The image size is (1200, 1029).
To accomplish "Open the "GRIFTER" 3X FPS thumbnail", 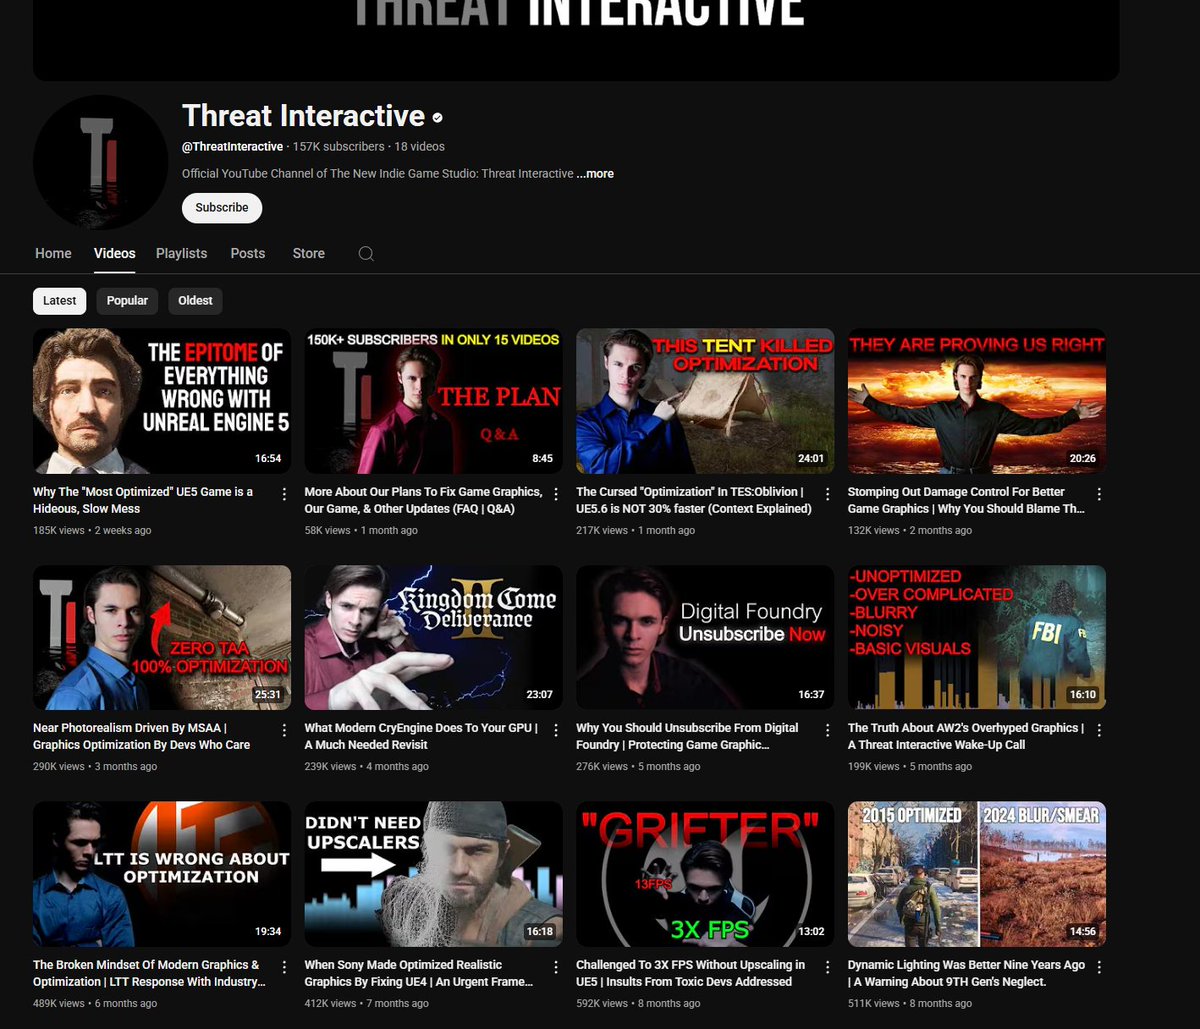I will (x=705, y=874).
